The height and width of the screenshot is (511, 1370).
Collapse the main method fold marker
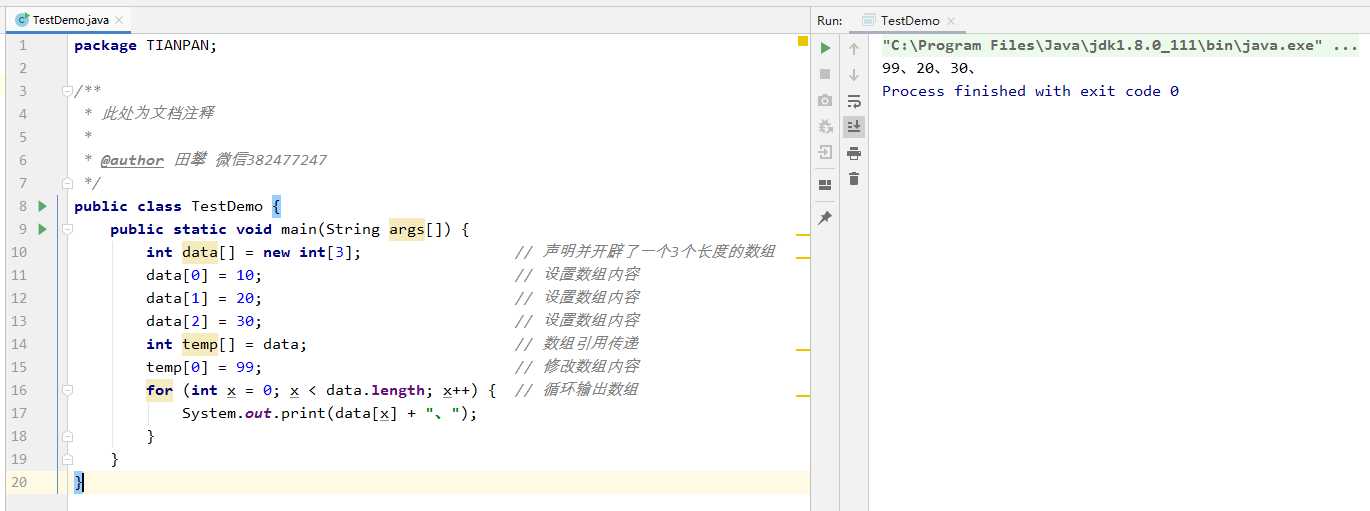click(67, 229)
